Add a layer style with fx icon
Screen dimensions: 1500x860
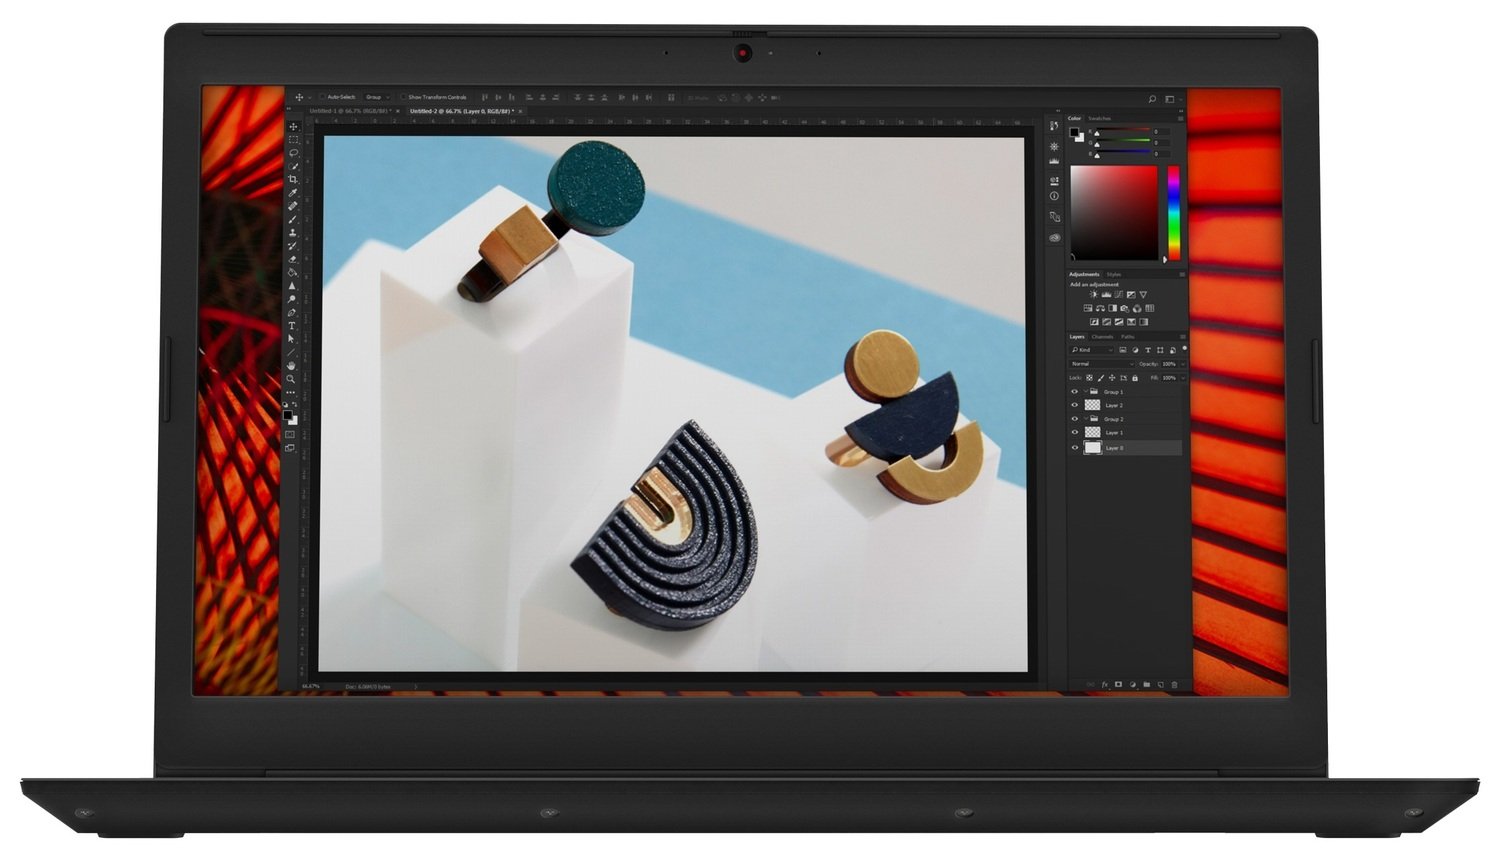[x=1105, y=685]
